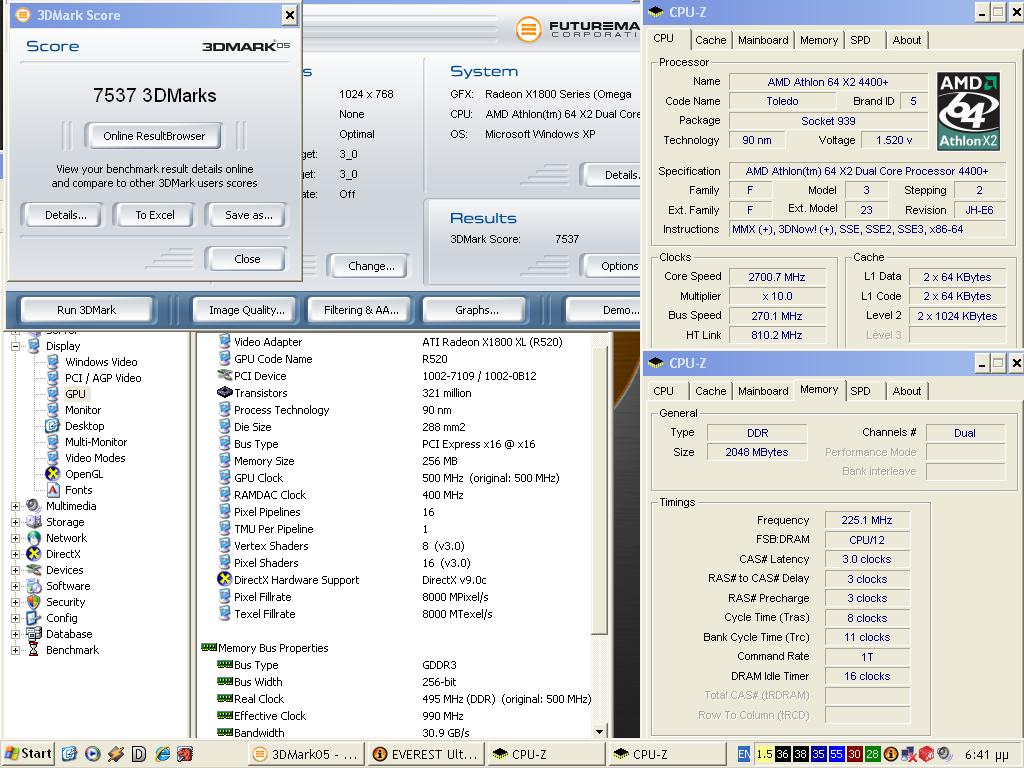Viewport: 1024px width, 768px height.
Task: Export score with To Excel button
Action: [x=154, y=215]
